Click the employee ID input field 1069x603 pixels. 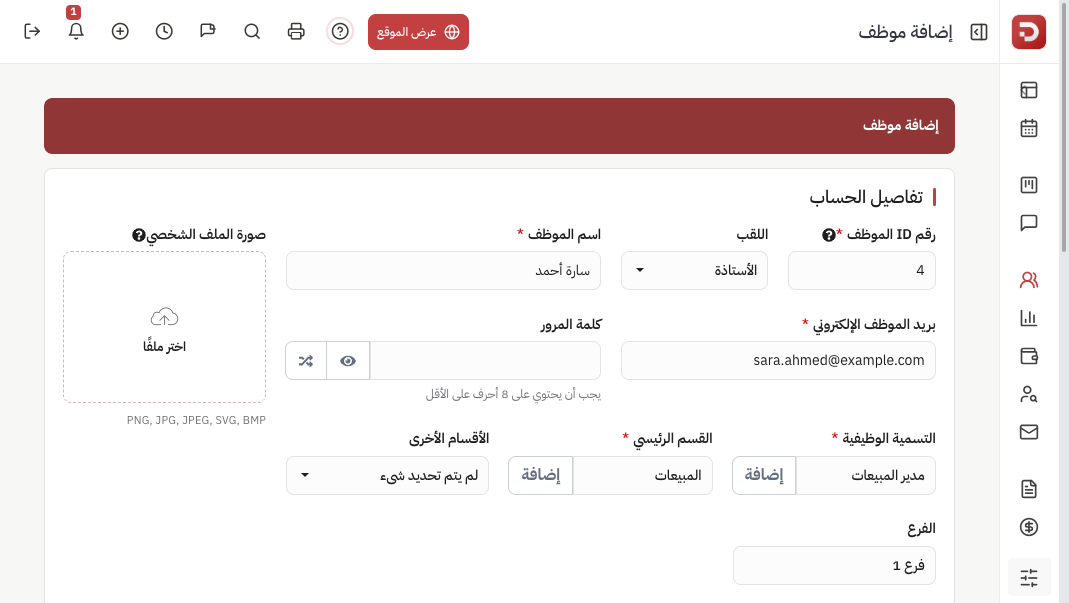coord(862,271)
